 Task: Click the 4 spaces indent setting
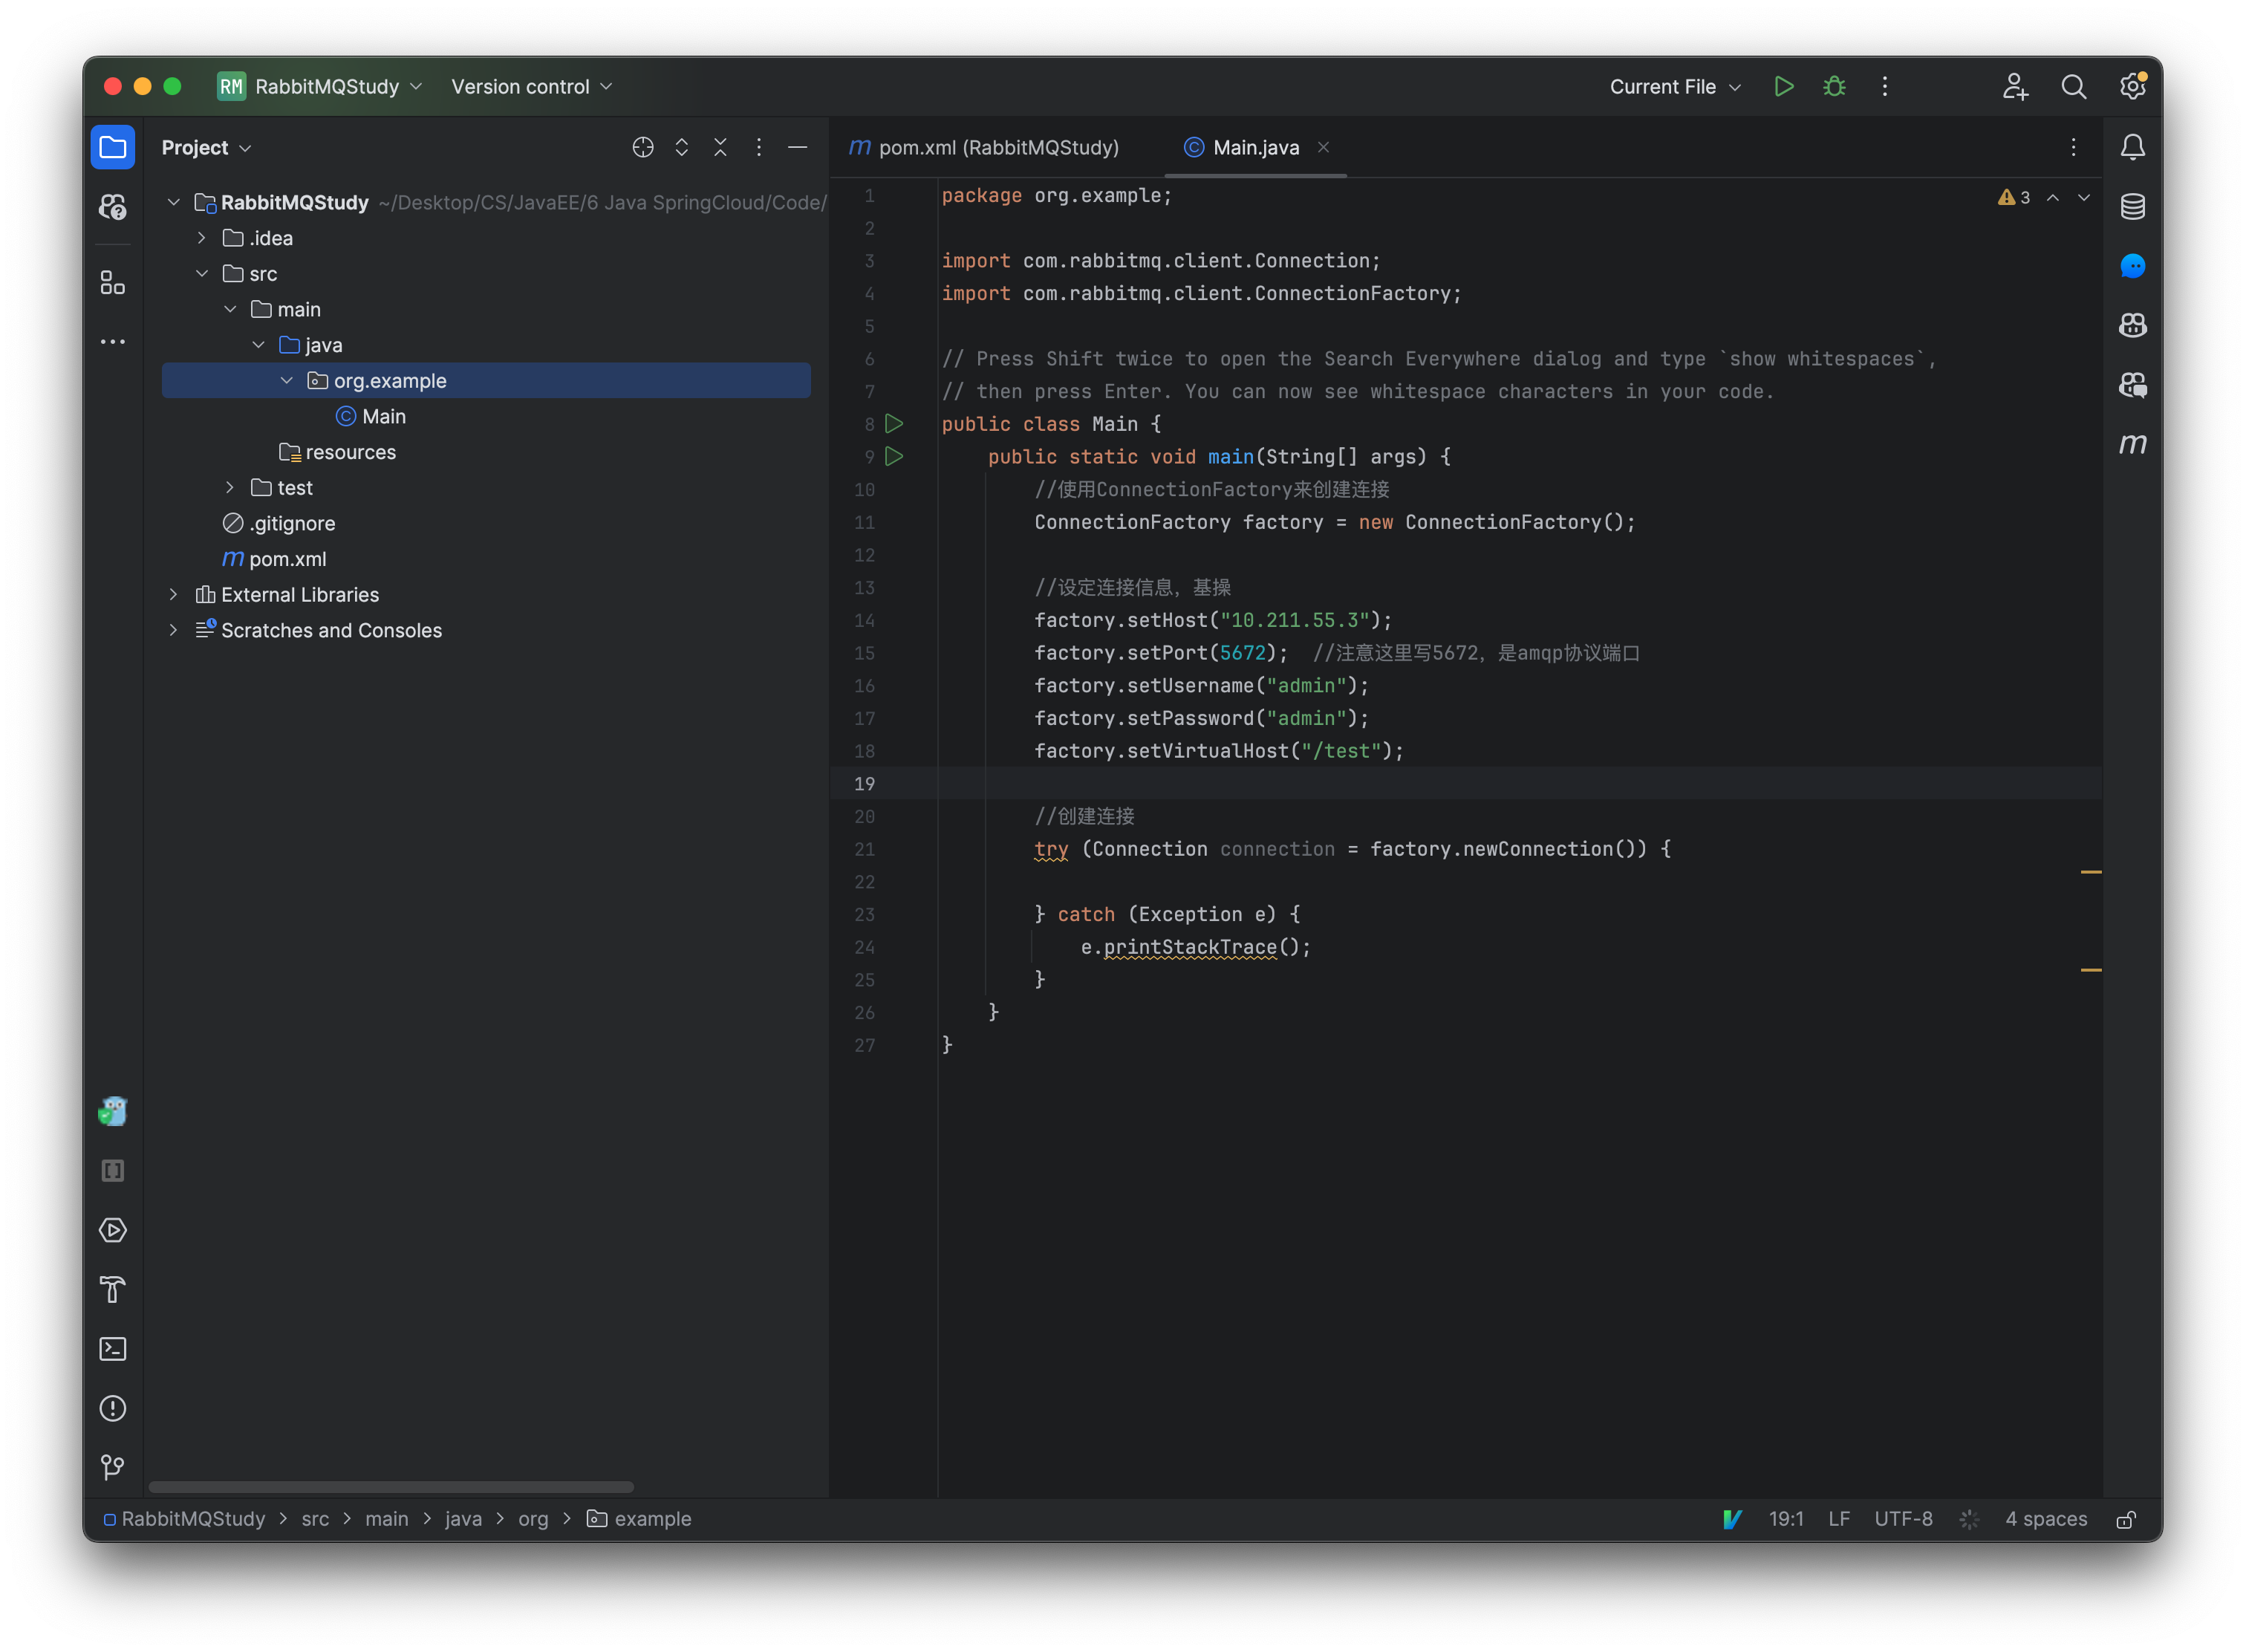click(x=2045, y=1519)
